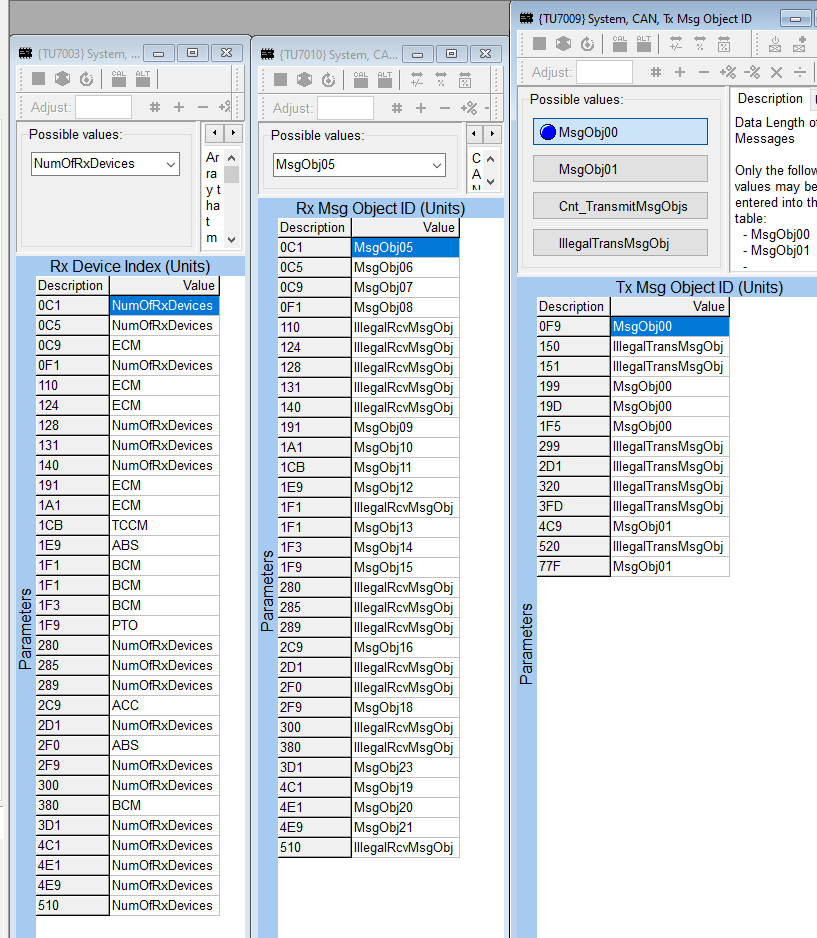Select MsgObj00 possible value in TU7009

620,132
